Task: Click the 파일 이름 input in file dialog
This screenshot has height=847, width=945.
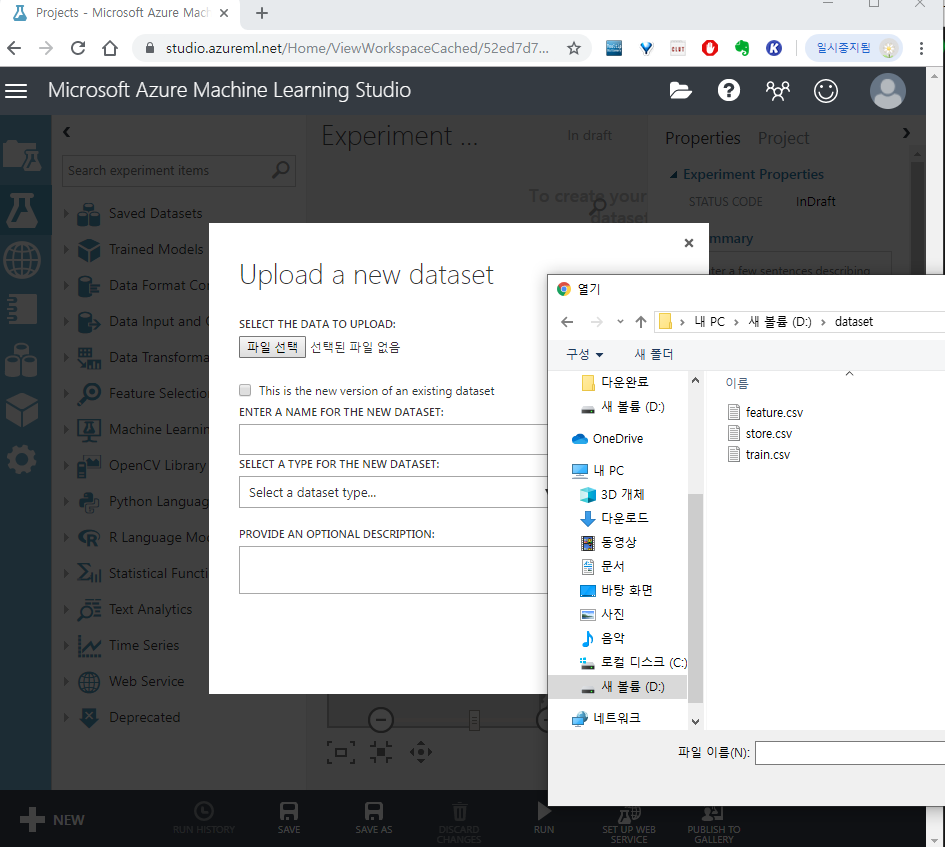Action: tap(850, 753)
